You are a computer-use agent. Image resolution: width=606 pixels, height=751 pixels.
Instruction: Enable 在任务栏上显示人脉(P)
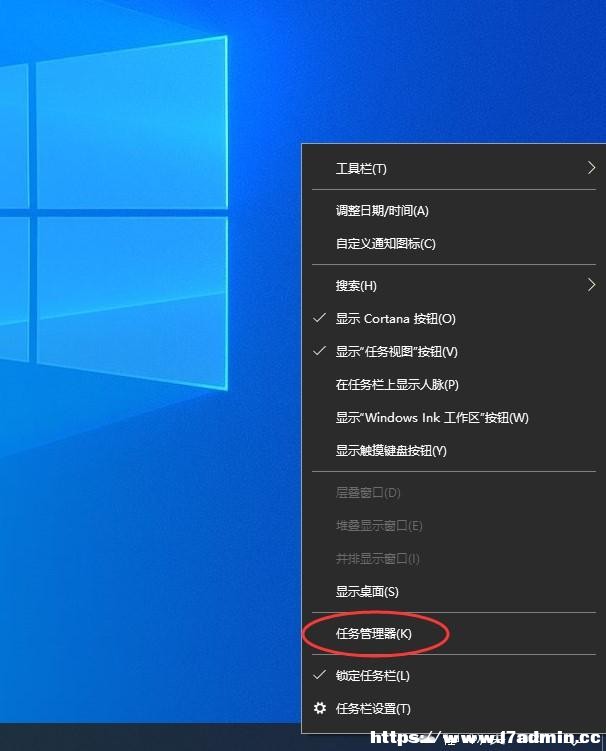point(454,385)
